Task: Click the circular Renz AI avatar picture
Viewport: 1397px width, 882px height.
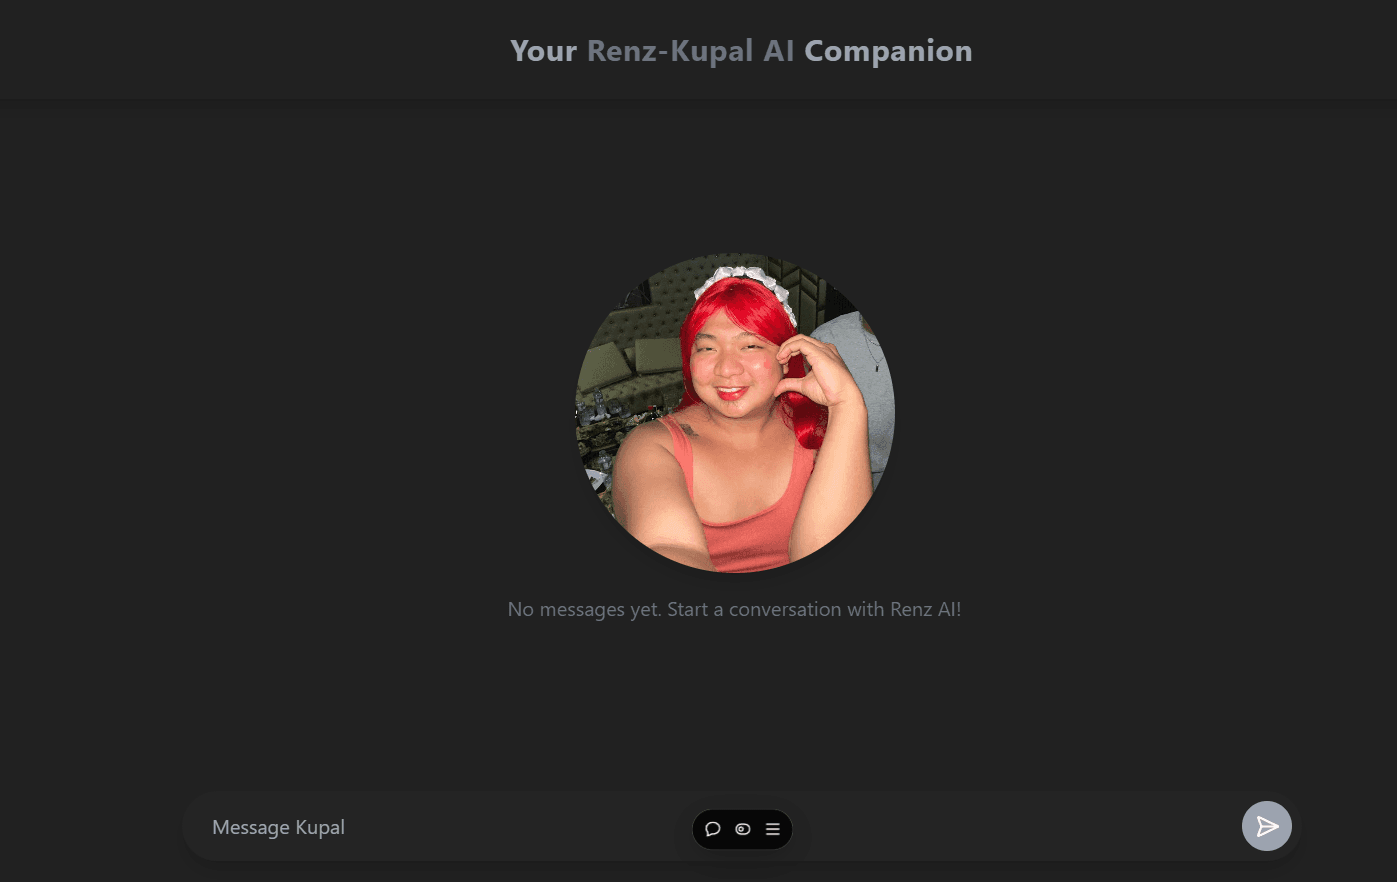Action: (735, 413)
